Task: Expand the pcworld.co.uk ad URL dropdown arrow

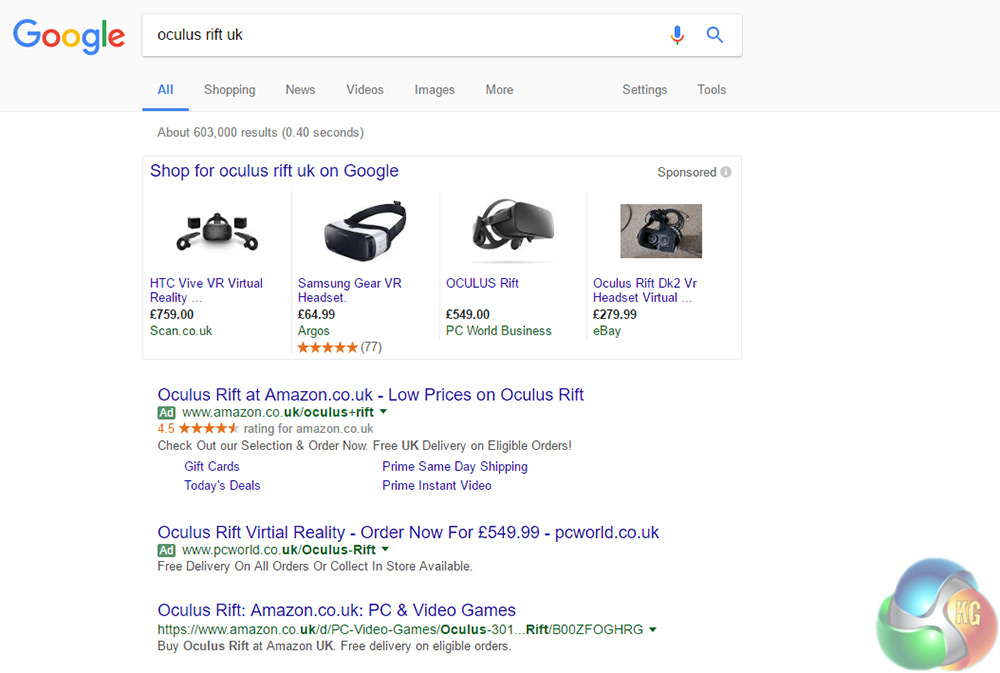Action: click(x=386, y=550)
